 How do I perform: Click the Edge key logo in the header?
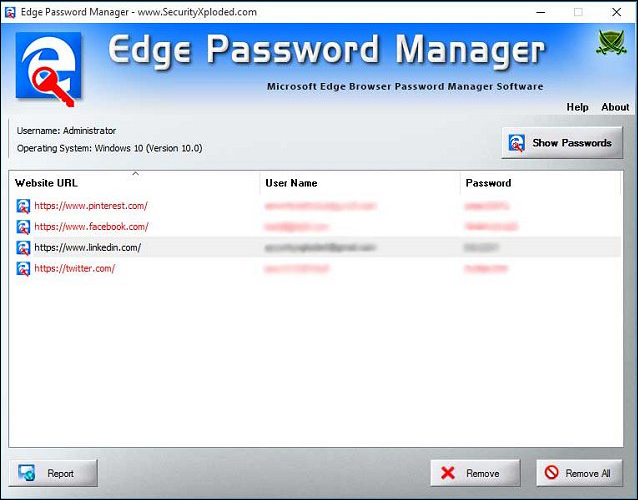point(48,68)
